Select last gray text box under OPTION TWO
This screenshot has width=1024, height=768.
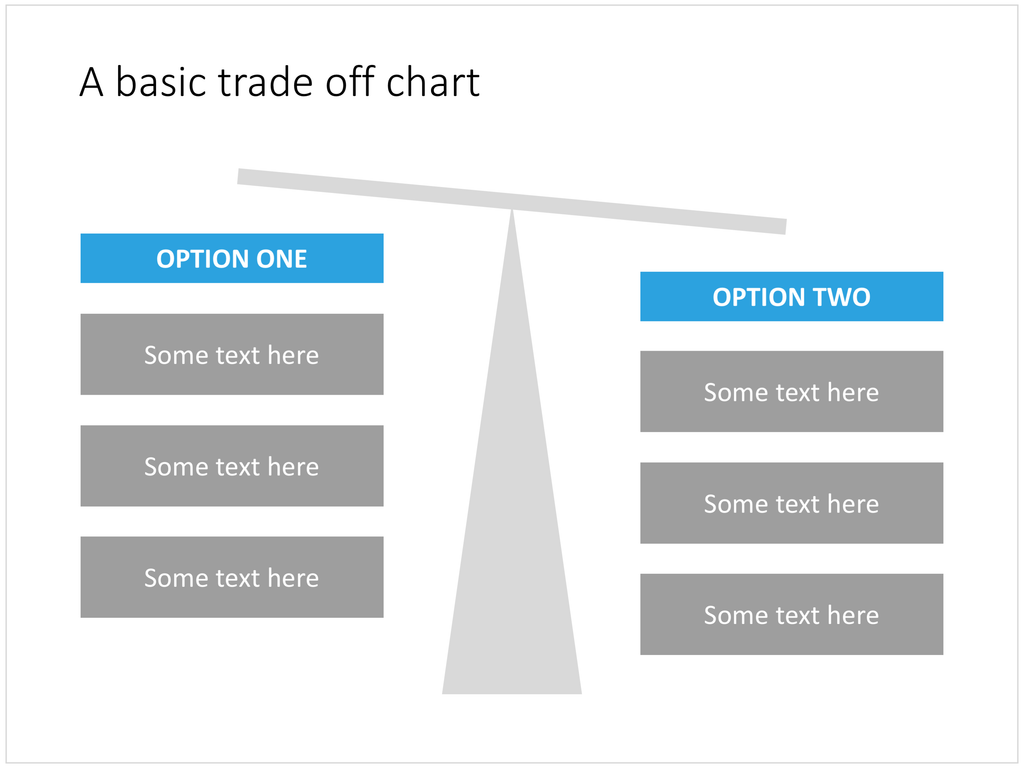point(792,615)
